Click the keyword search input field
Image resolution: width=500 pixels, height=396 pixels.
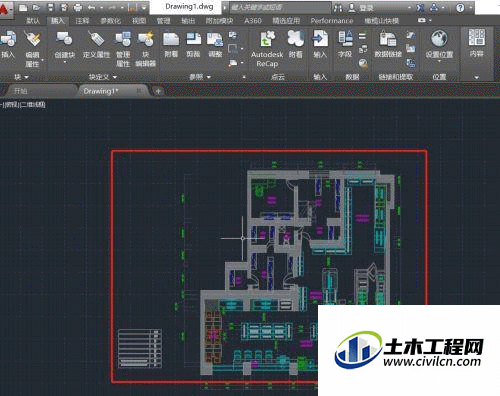pos(279,7)
